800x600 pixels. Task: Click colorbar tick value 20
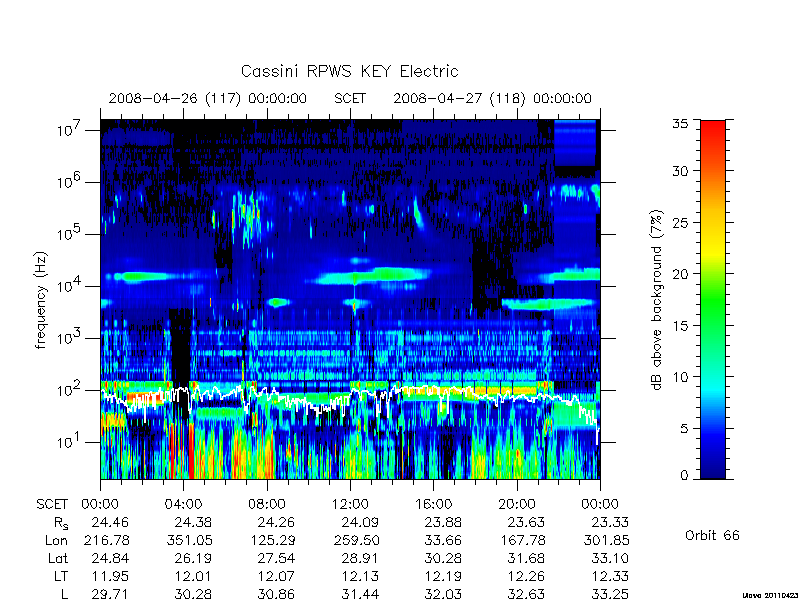[680, 273]
